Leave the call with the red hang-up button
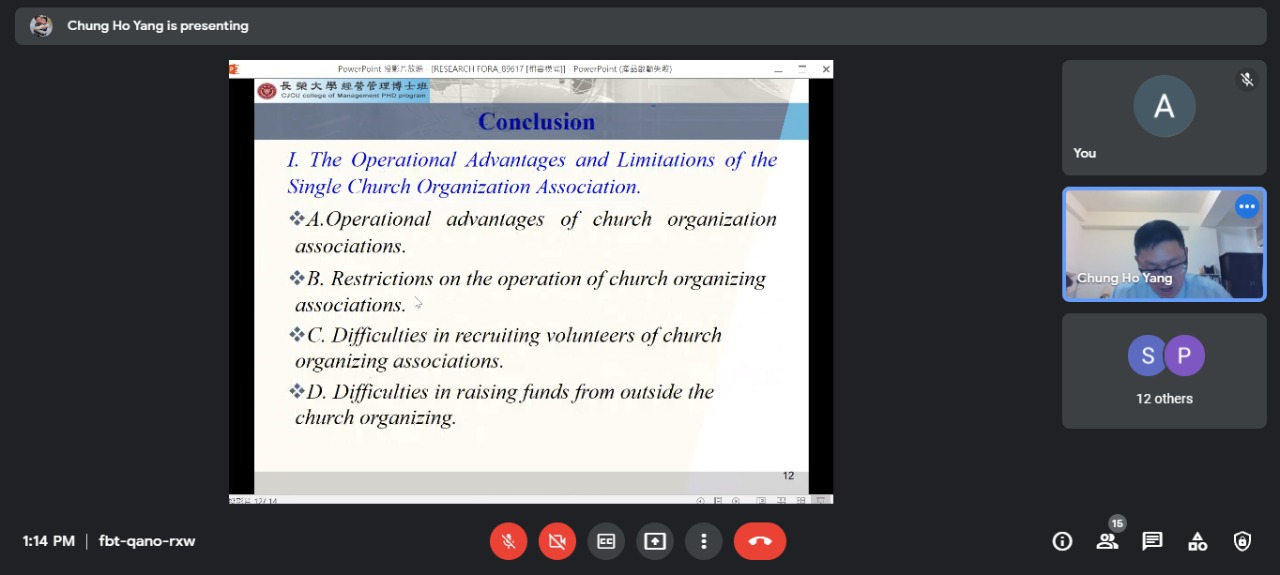This screenshot has width=1280, height=575. point(760,541)
